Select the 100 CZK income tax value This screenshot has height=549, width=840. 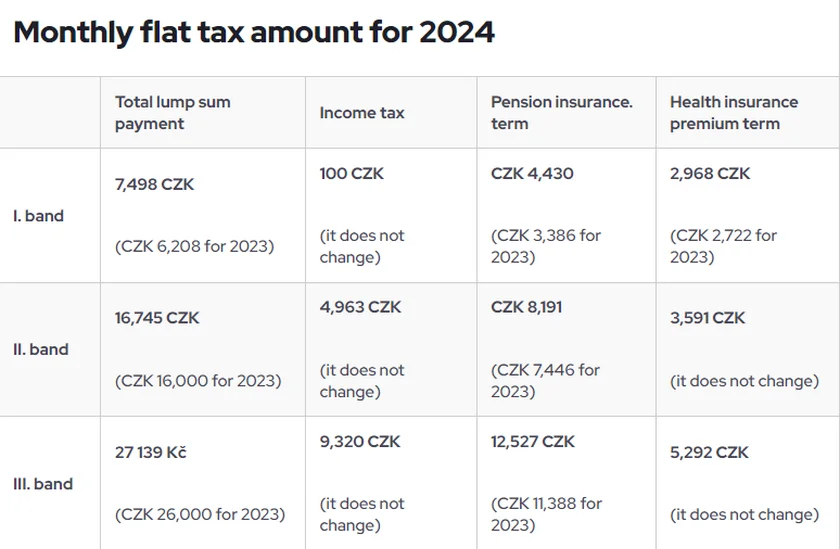[351, 174]
